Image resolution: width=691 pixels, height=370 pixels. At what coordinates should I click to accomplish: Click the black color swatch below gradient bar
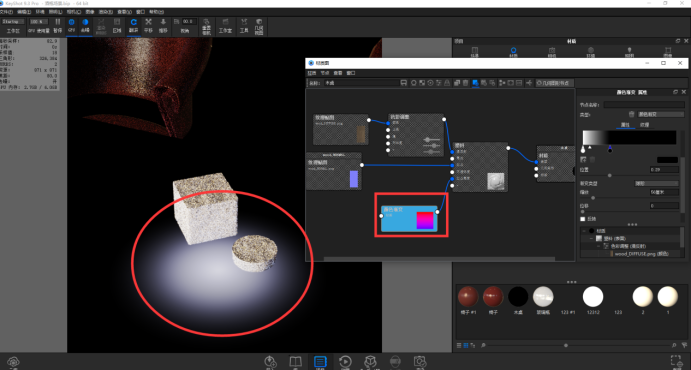click(667, 159)
